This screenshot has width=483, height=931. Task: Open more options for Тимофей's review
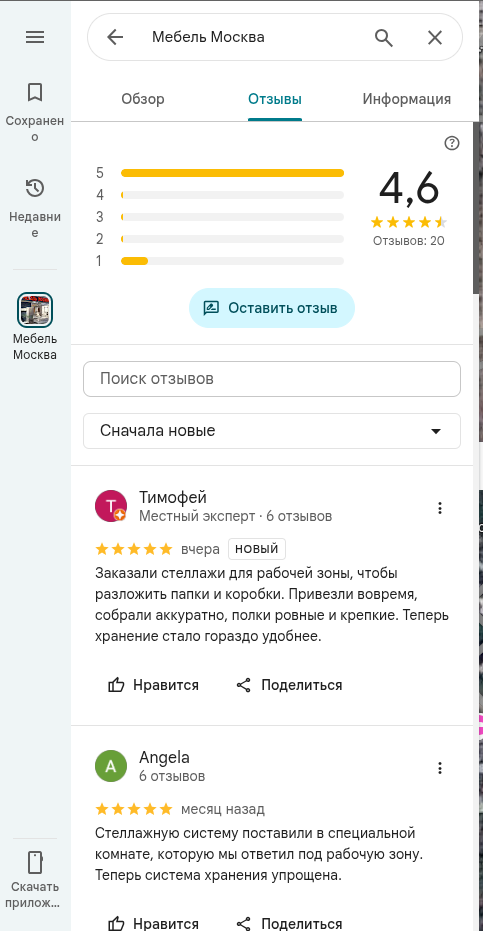pyautogui.click(x=440, y=508)
